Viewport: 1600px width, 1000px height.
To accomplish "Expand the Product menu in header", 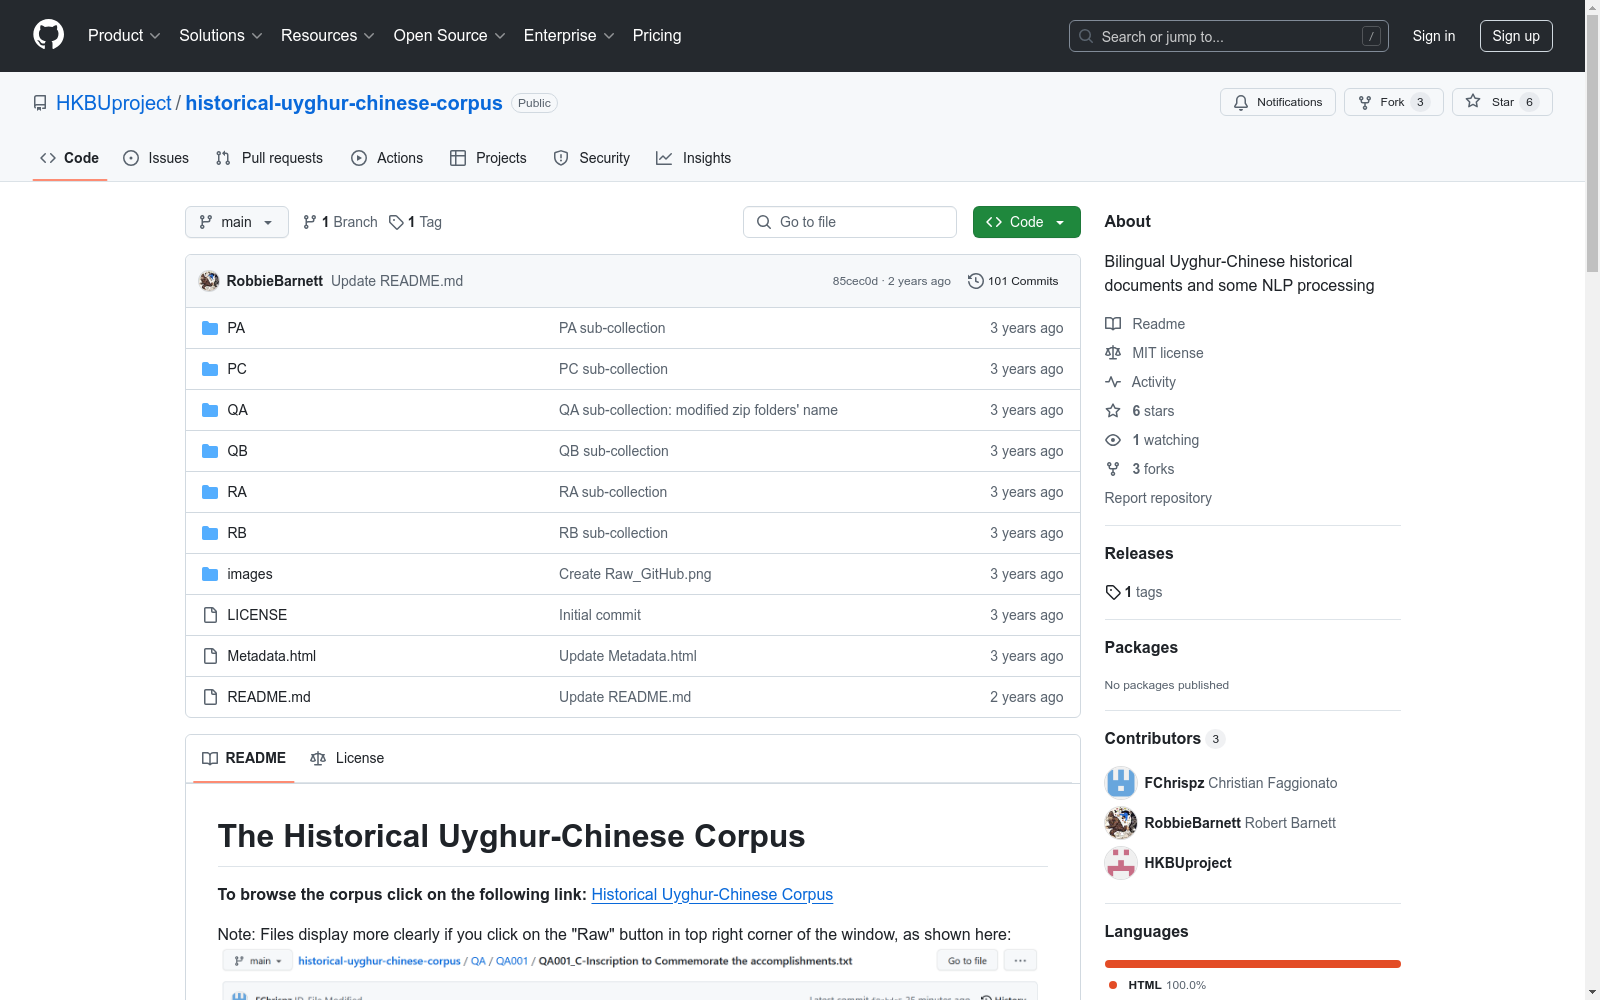I will coord(124,35).
